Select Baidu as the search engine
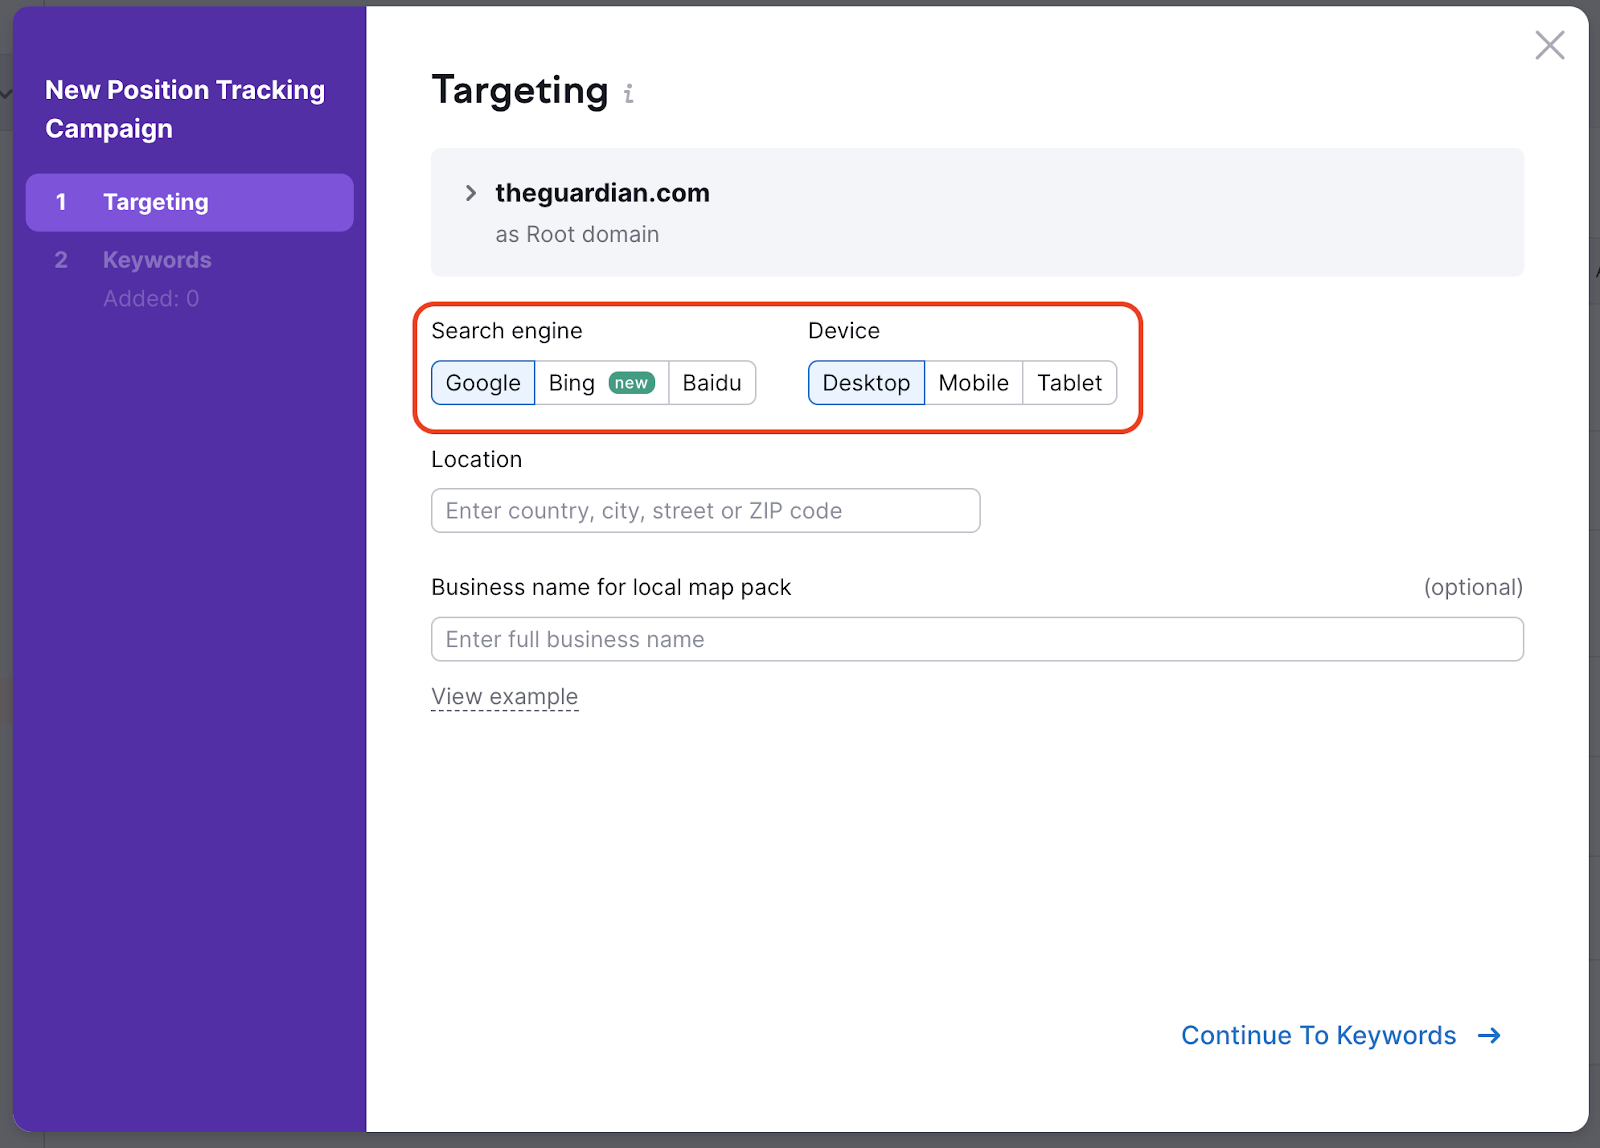1600x1148 pixels. point(711,382)
